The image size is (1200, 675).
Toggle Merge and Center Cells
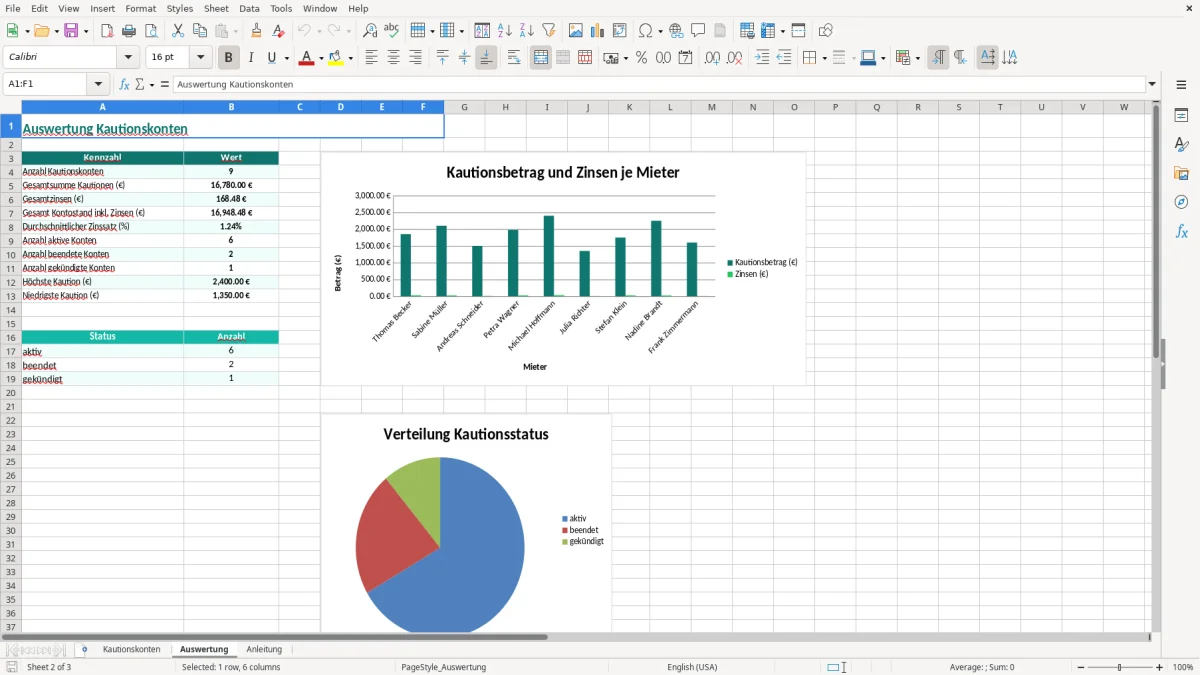(x=541, y=58)
